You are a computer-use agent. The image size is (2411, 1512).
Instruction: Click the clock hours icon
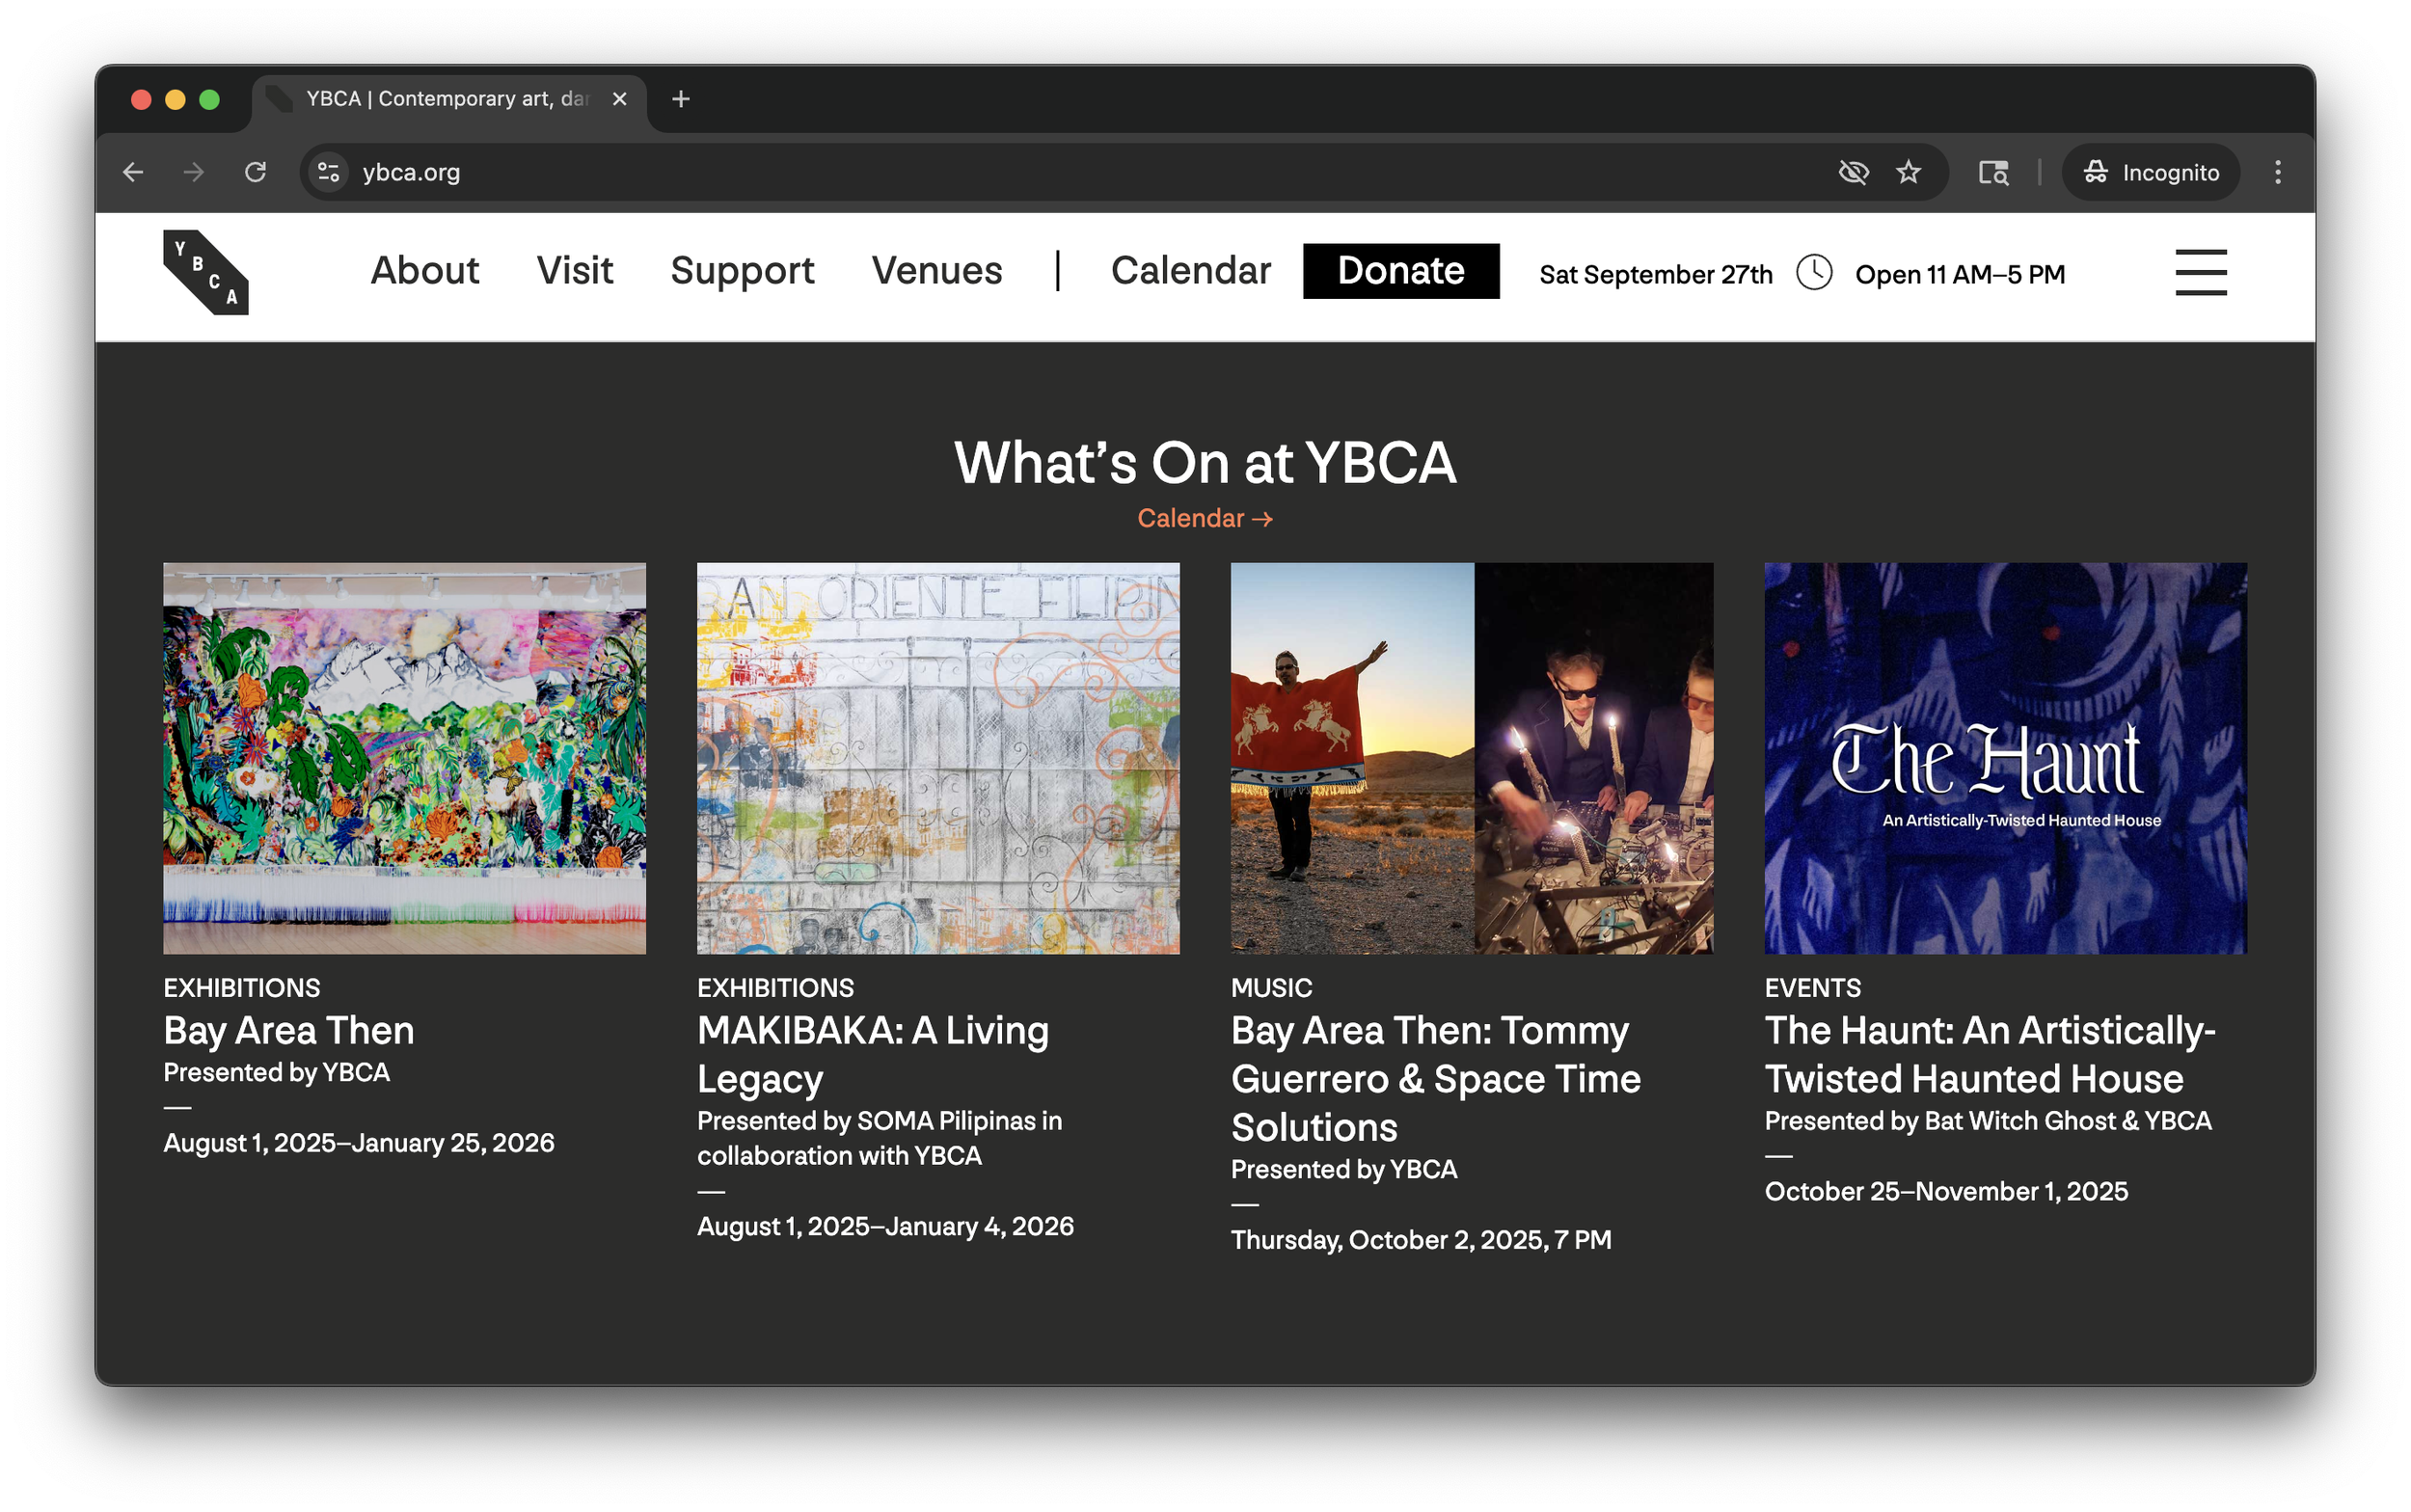1813,272
